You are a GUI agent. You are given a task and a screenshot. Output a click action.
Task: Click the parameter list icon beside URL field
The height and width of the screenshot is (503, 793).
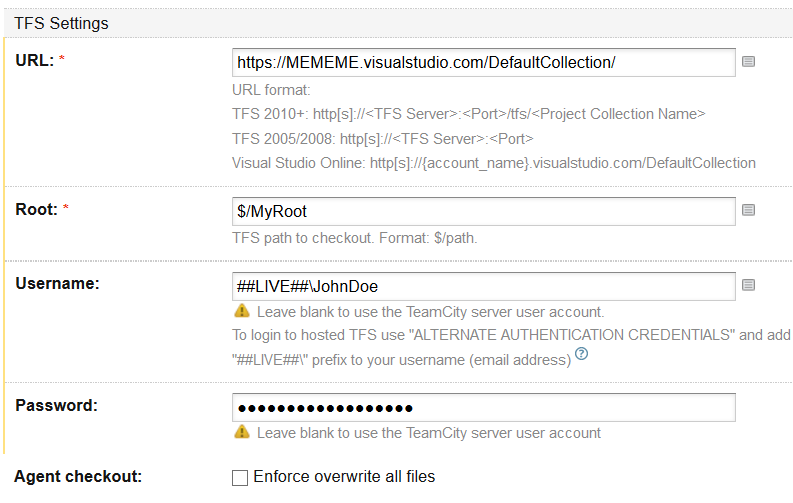coord(748,62)
